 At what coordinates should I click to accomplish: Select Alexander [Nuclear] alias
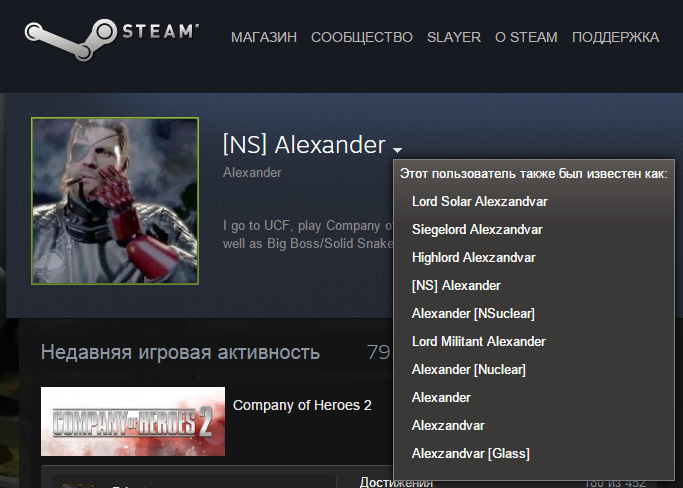click(x=469, y=369)
